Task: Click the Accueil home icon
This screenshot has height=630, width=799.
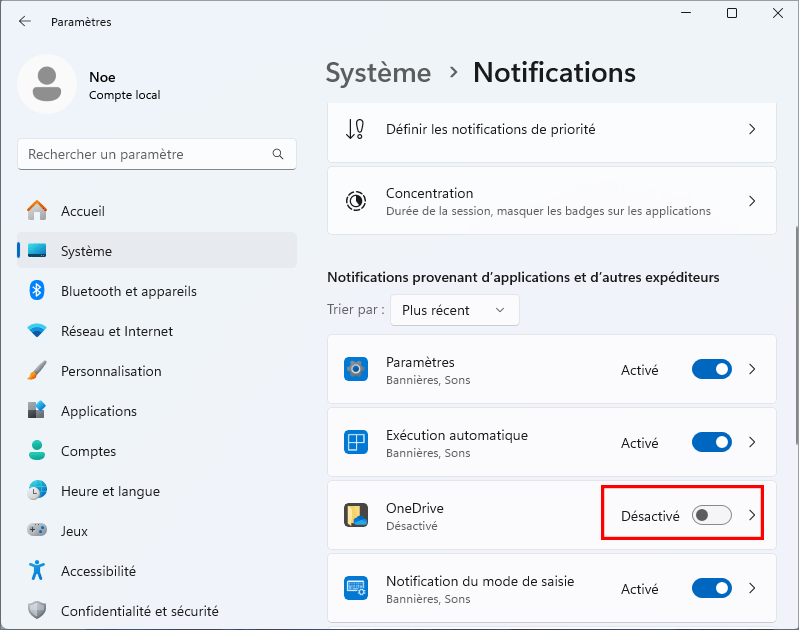Action: (x=37, y=211)
